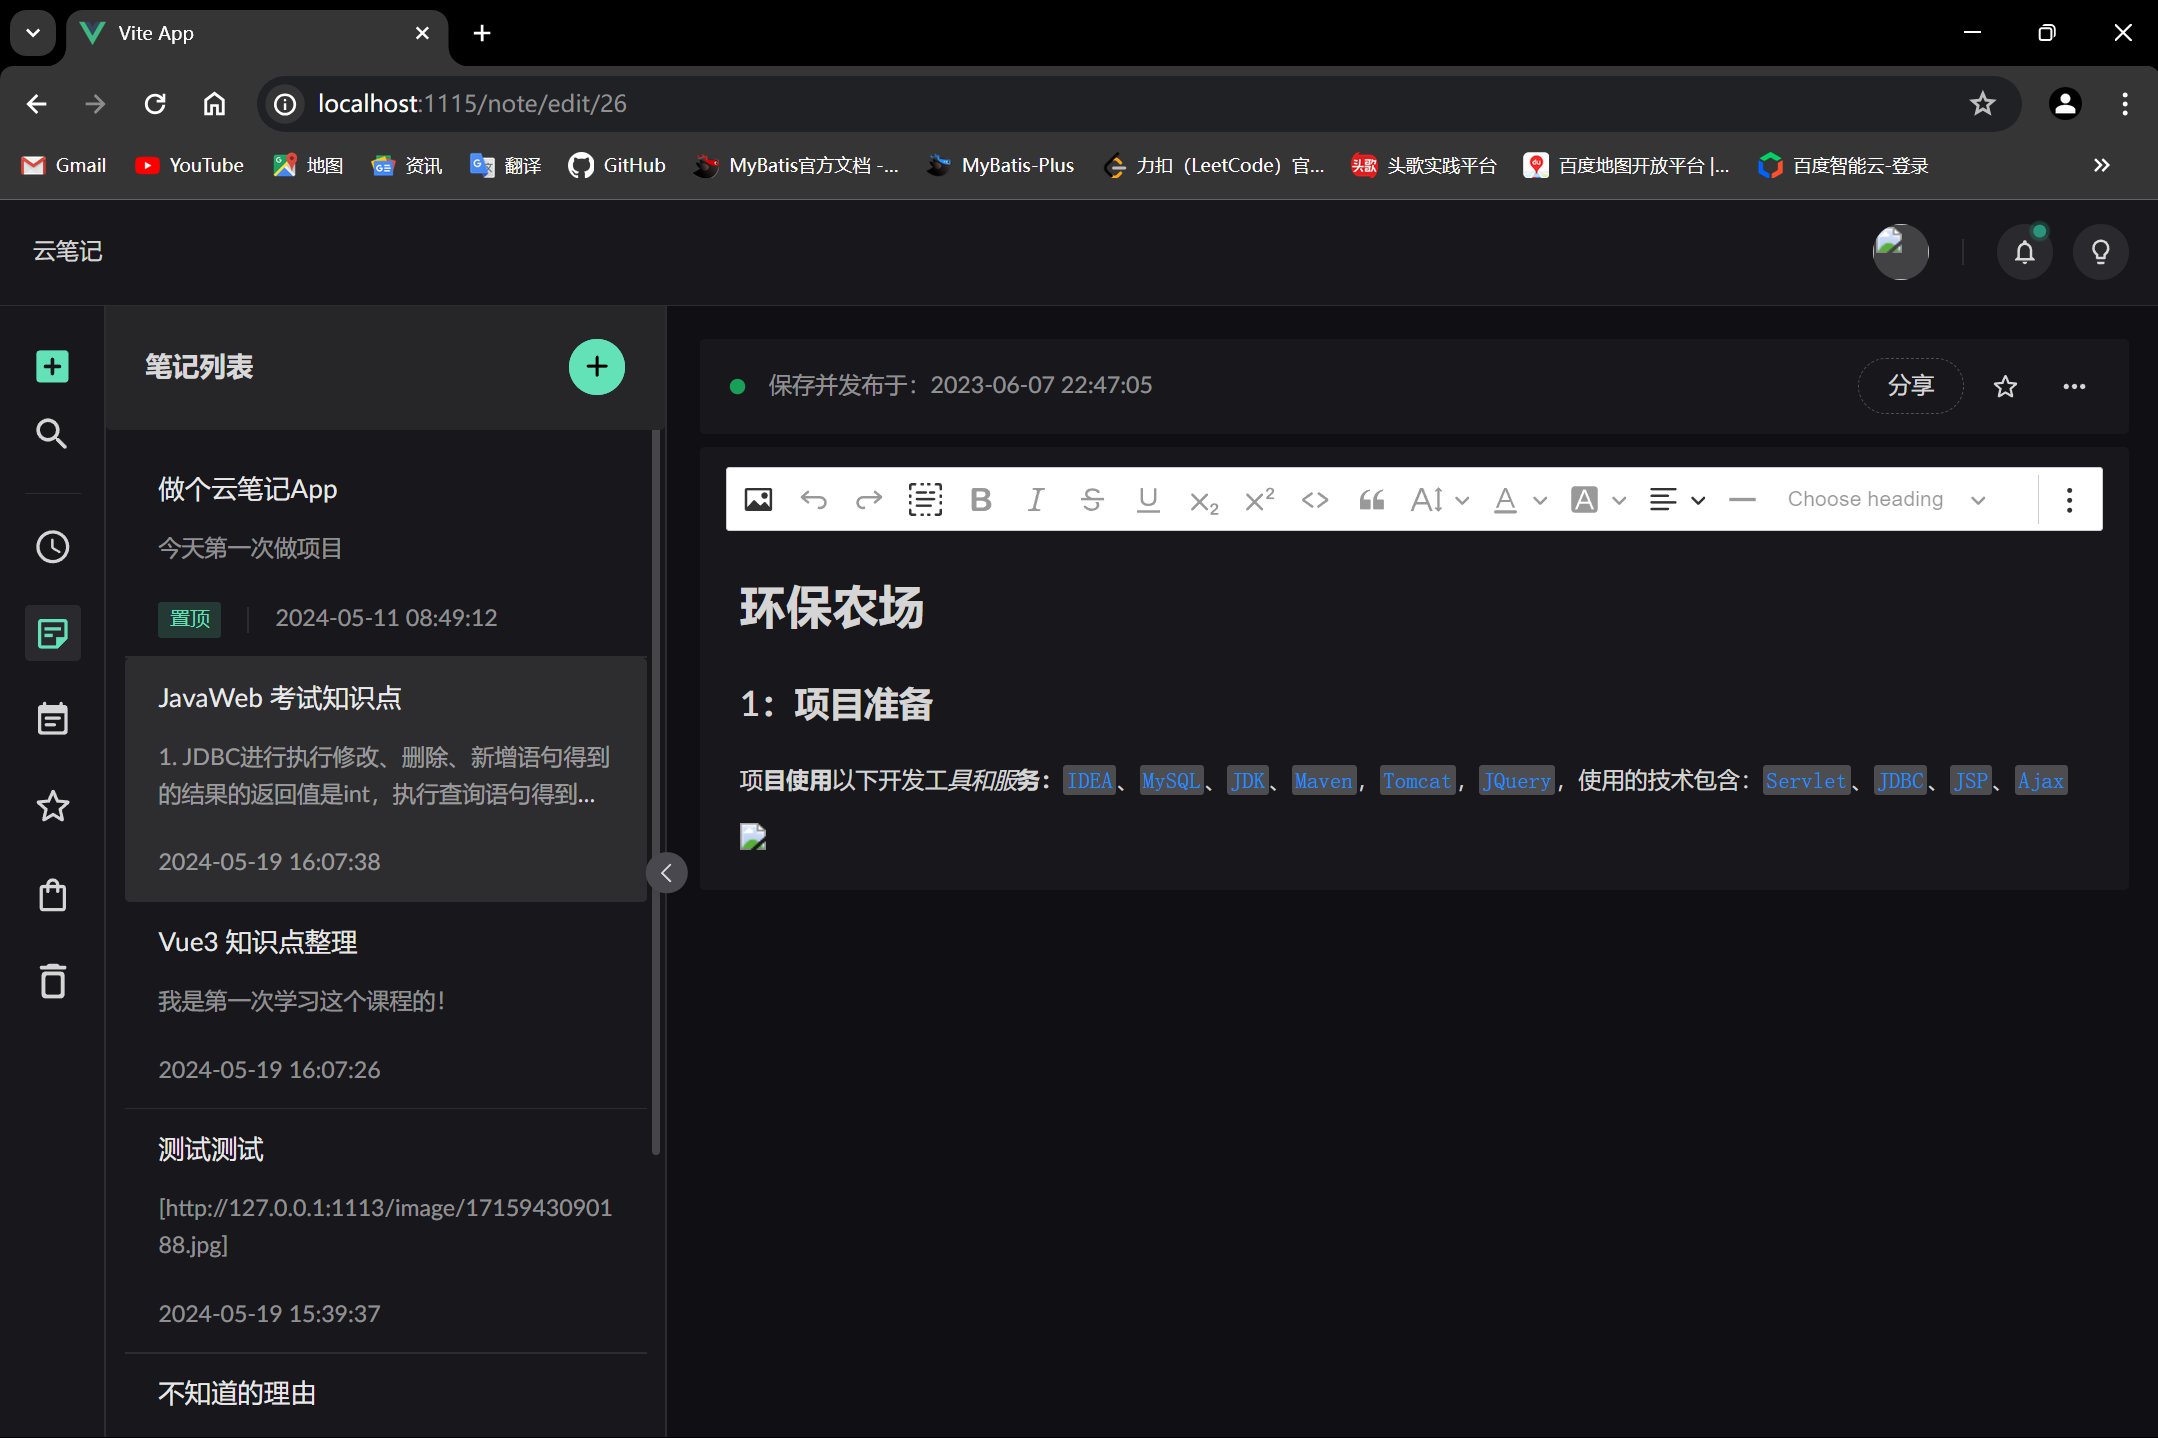Click the Insert image icon

click(757, 499)
